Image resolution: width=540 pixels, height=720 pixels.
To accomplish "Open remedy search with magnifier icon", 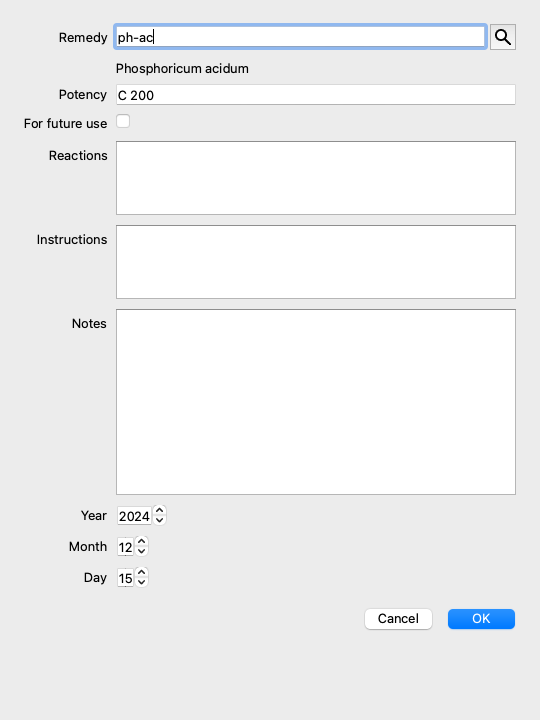I will coord(503,37).
